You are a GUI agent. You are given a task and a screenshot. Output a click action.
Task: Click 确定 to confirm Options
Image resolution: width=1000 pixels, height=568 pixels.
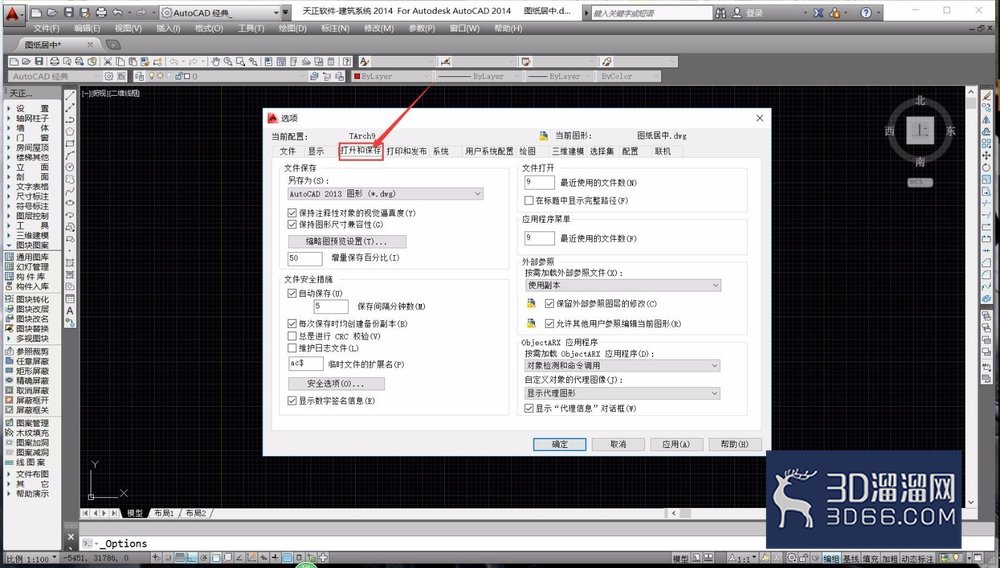[x=560, y=444]
